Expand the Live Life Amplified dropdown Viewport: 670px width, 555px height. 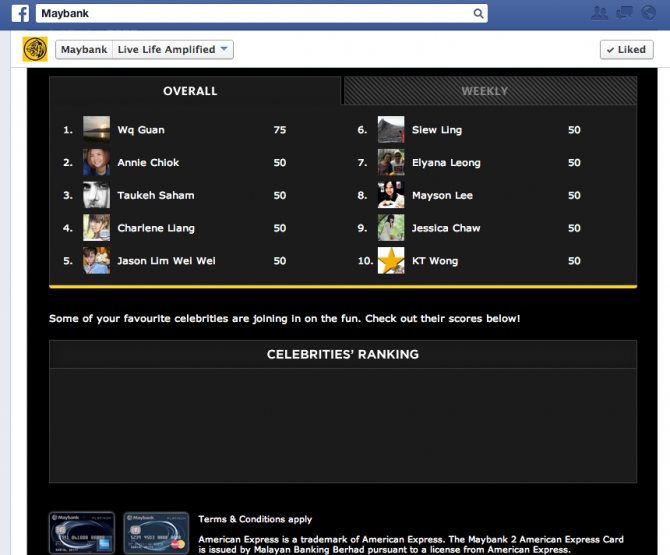pos(173,50)
